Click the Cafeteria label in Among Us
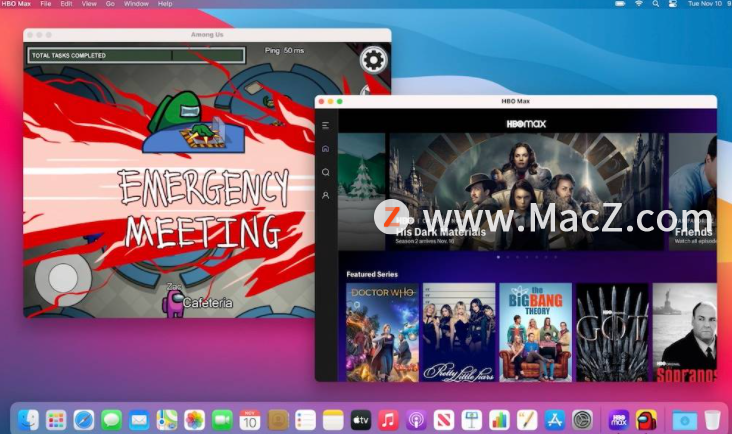This screenshot has width=732, height=434. pos(208,303)
